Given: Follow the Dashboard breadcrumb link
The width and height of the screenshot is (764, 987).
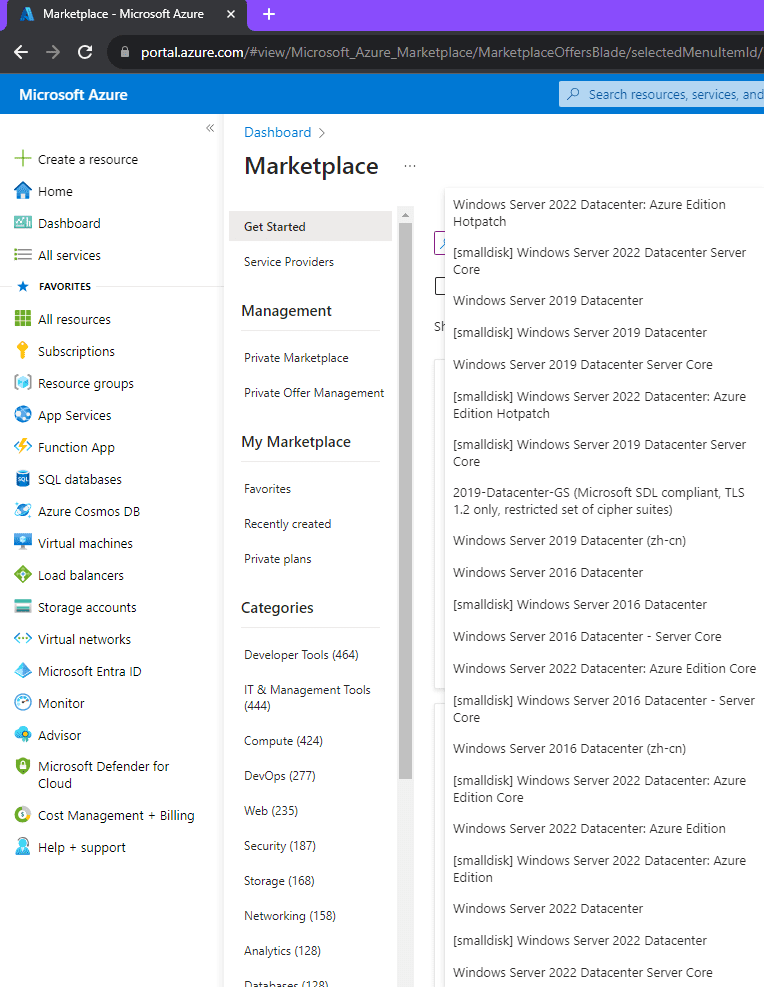Looking at the screenshot, I should tap(278, 132).
